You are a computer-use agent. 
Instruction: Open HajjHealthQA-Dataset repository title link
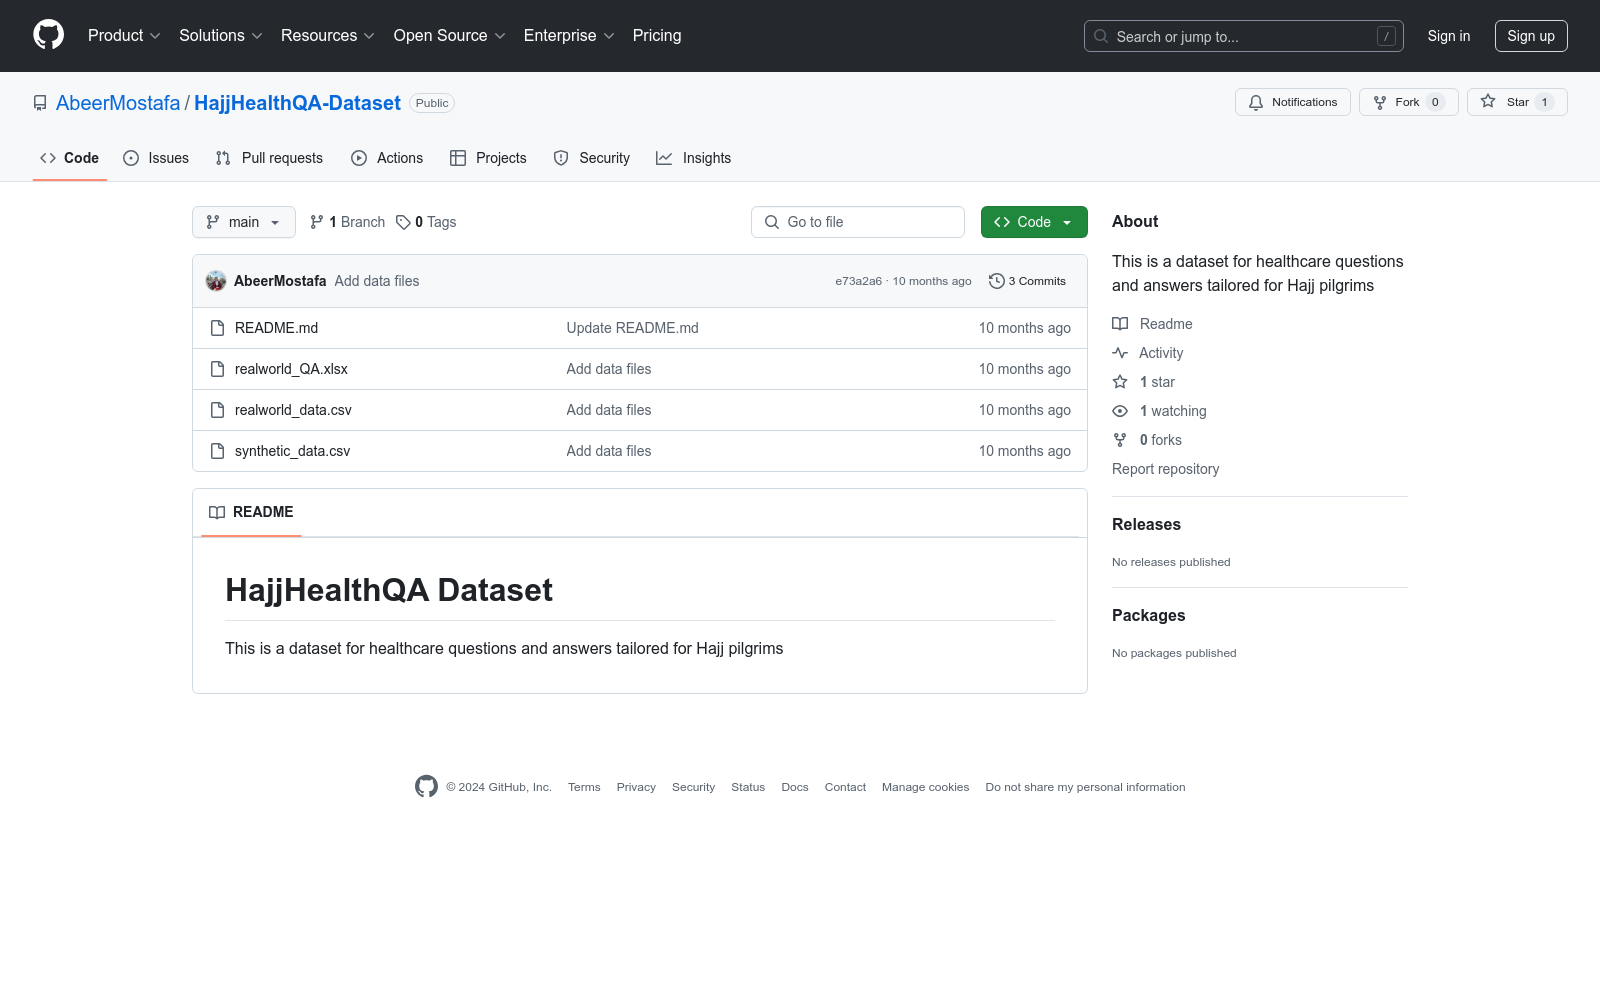click(x=297, y=103)
